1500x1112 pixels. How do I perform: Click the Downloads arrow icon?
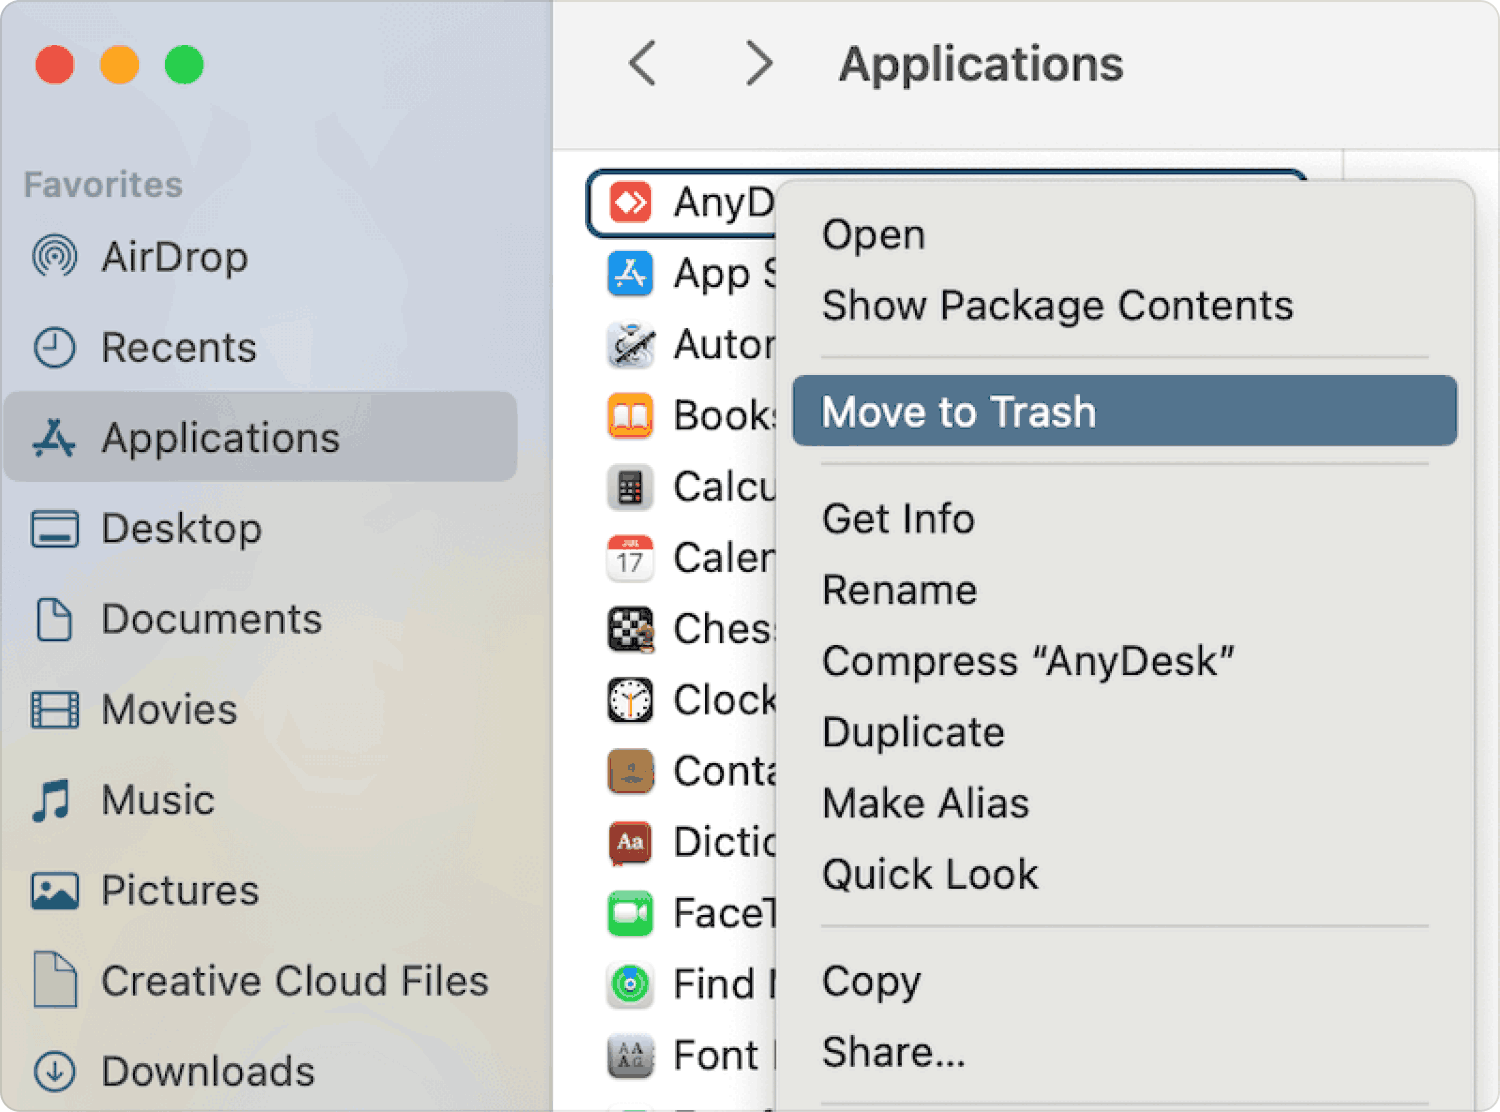[54, 1071]
